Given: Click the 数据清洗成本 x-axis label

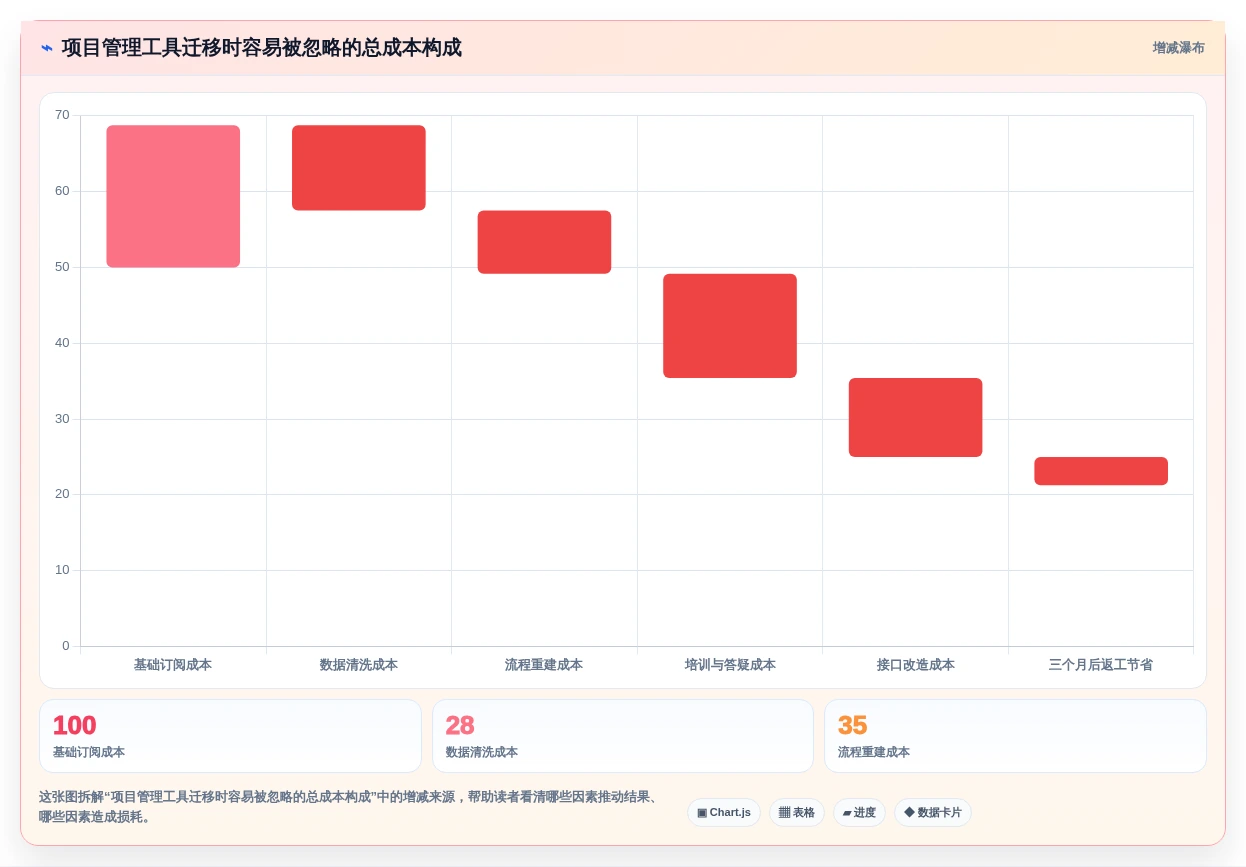Looking at the screenshot, I should pyautogui.click(x=359, y=664).
